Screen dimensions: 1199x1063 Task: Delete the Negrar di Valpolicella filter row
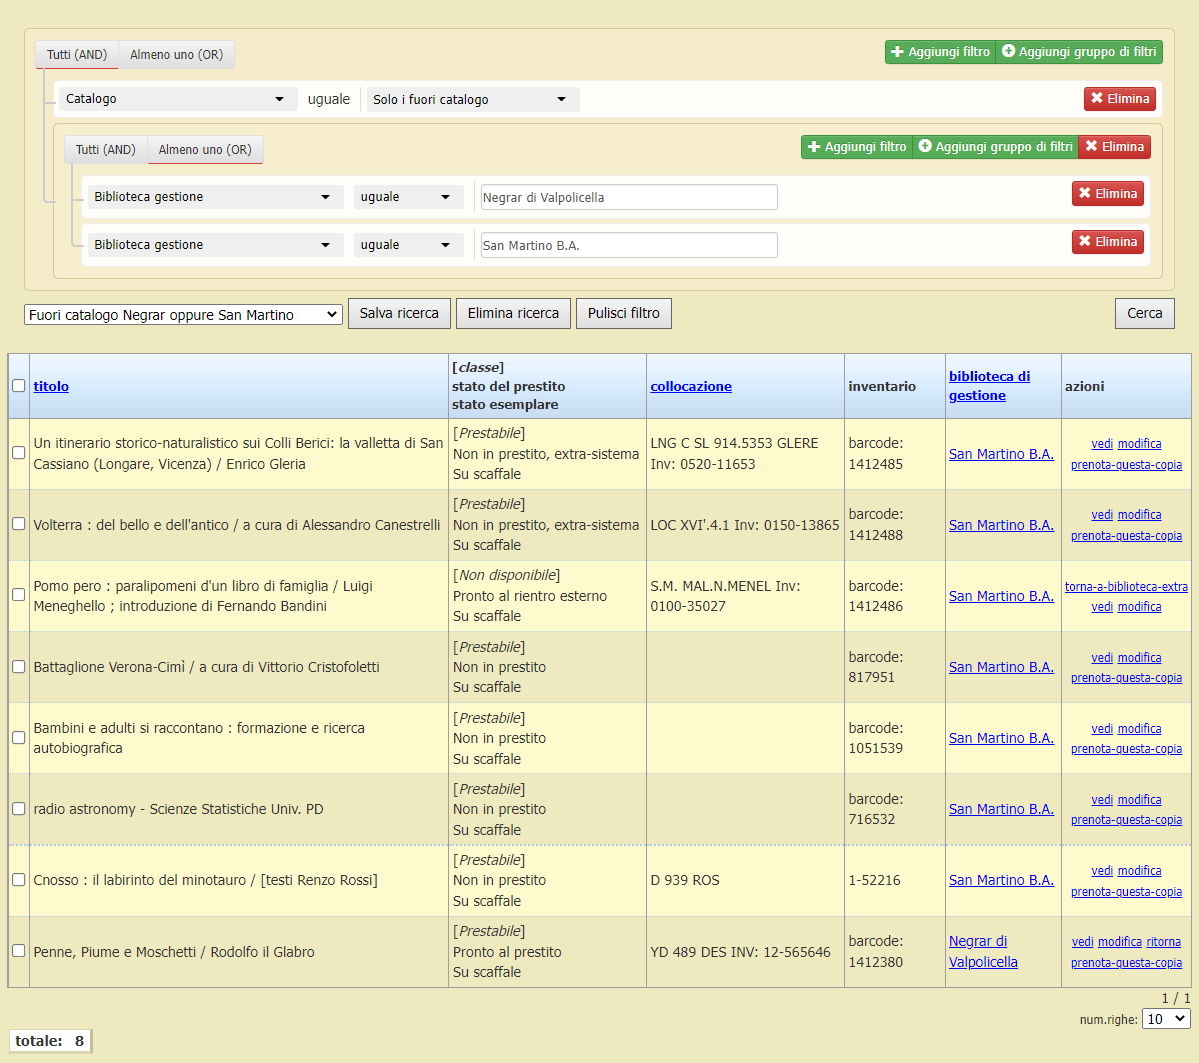(x=1107, y=194)
